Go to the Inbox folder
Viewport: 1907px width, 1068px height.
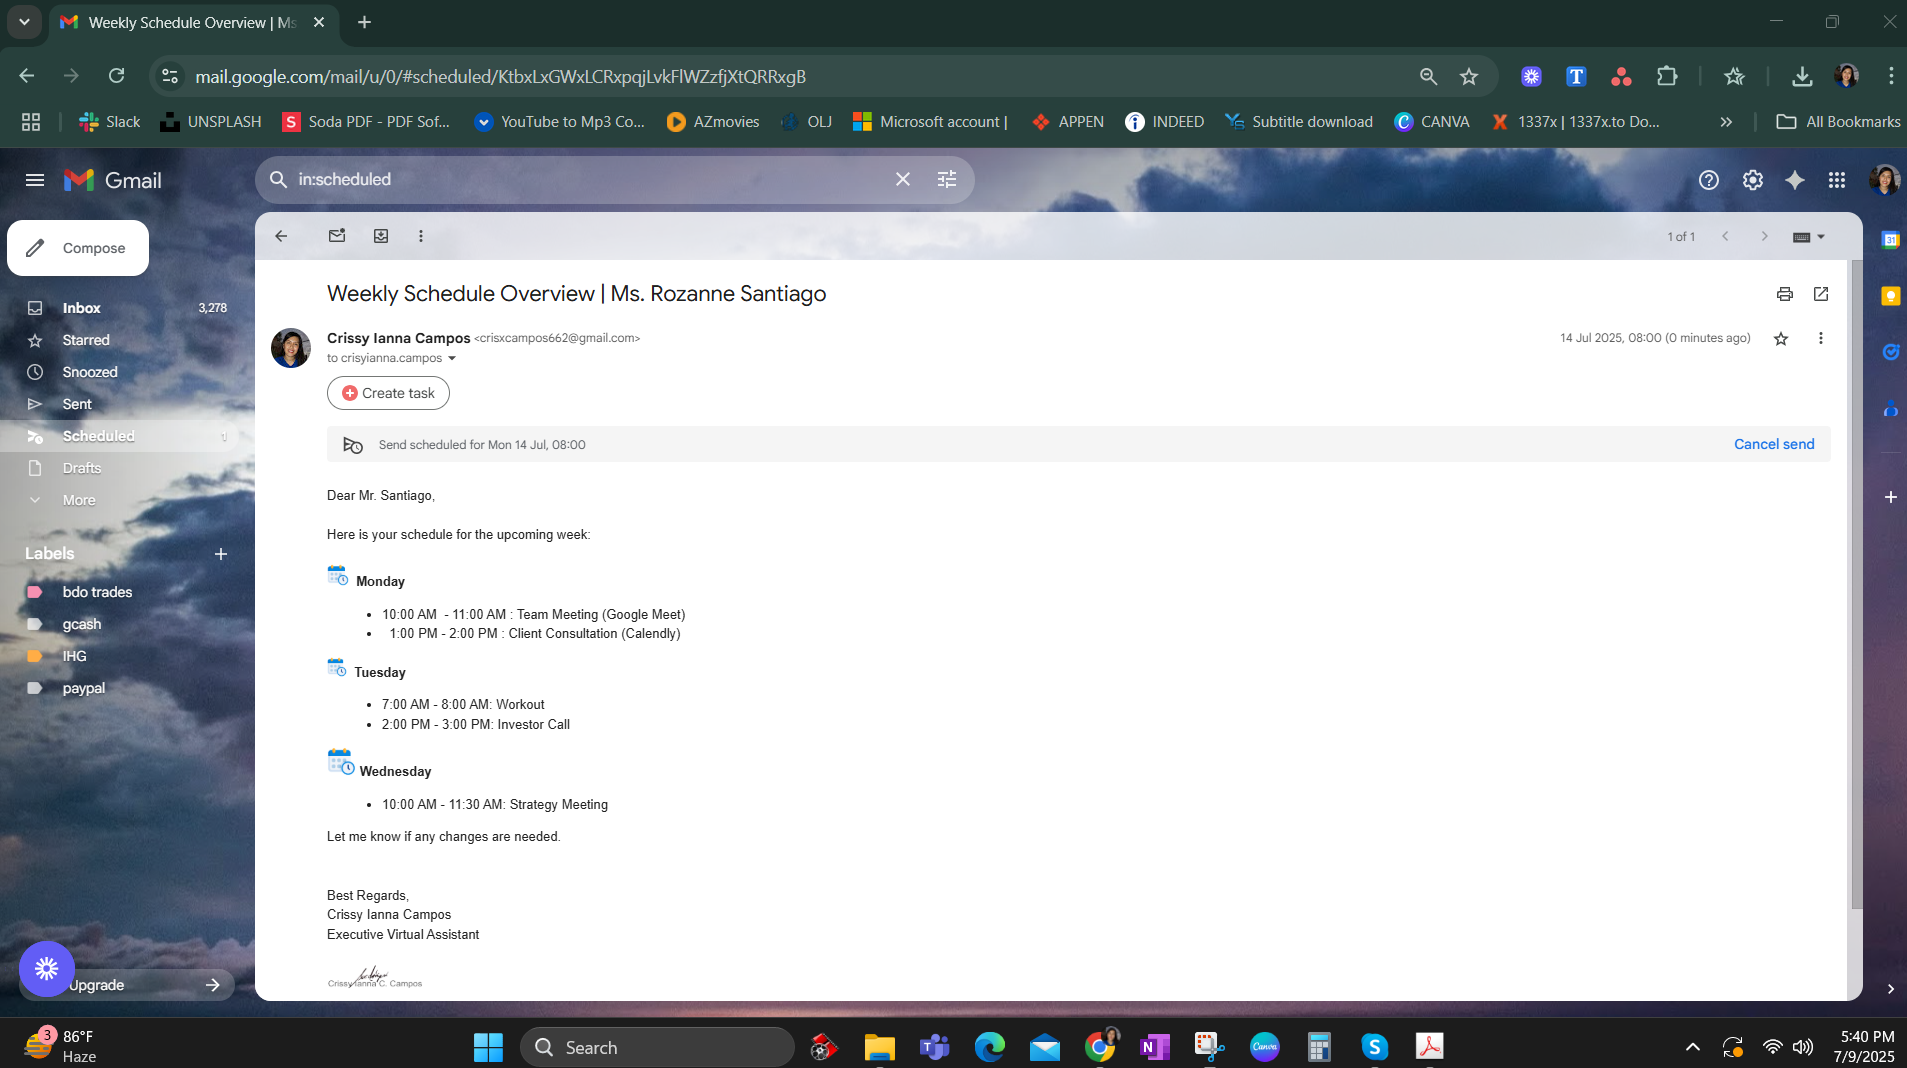point(81,308)
